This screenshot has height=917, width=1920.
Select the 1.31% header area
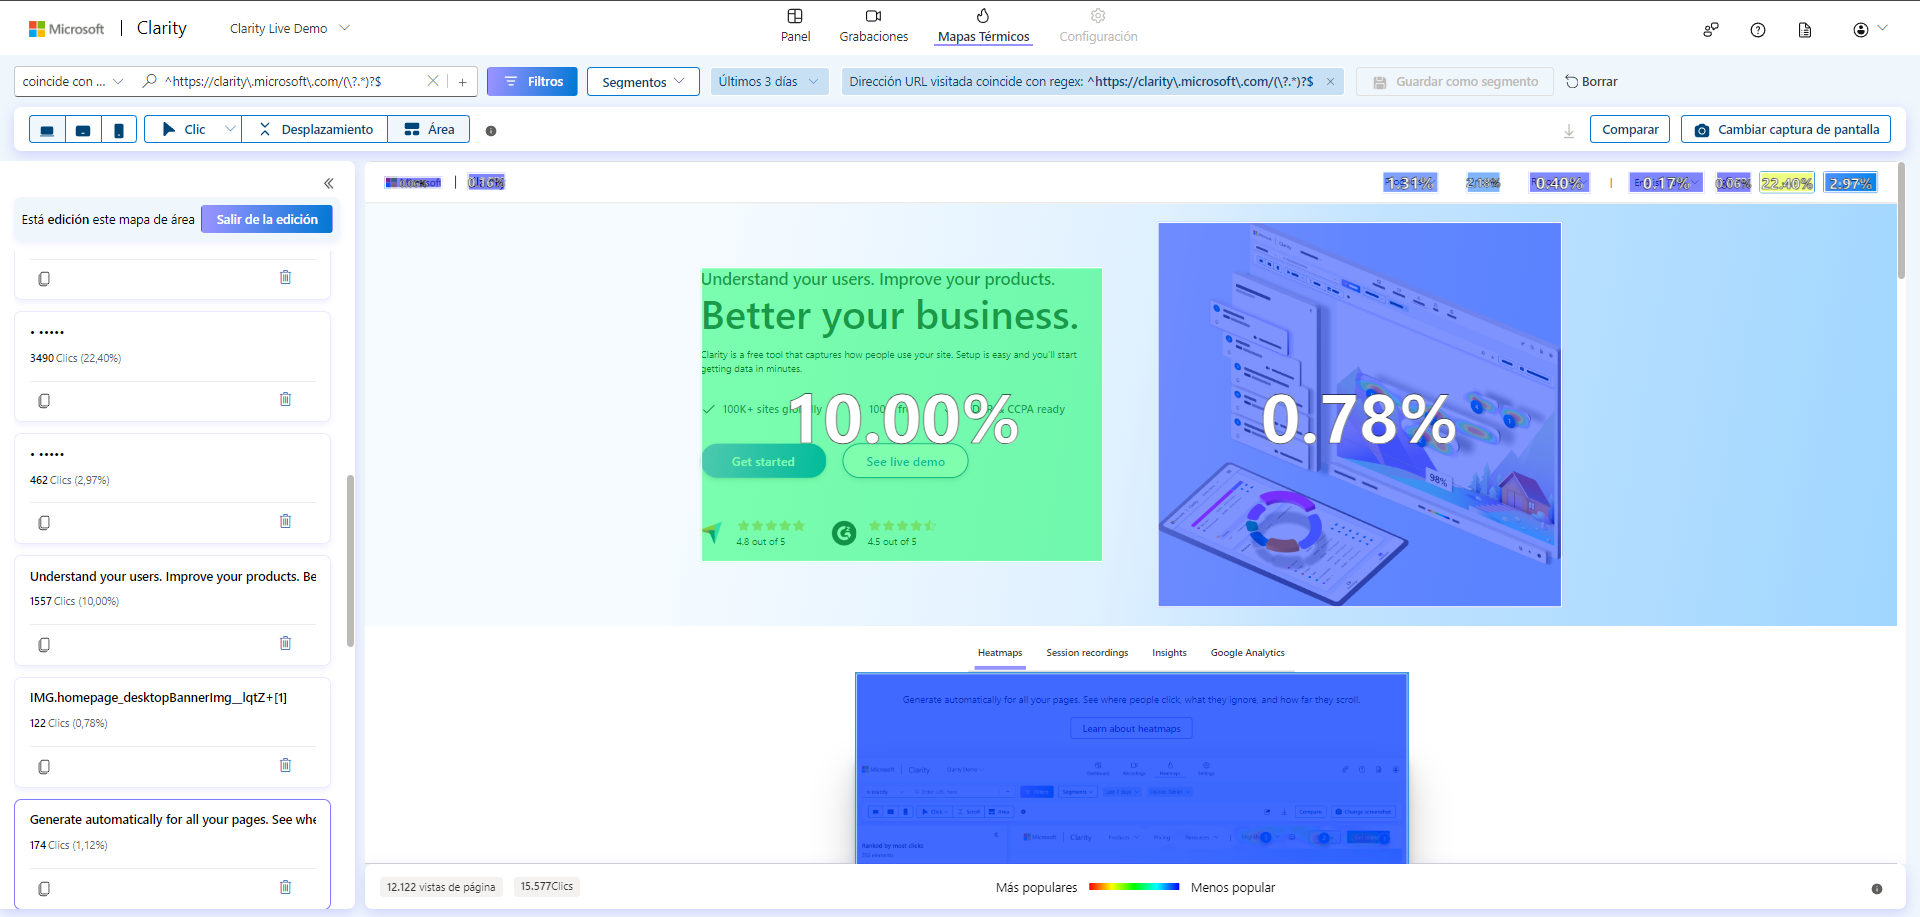pyautogui.click(x=1410, y=183)
